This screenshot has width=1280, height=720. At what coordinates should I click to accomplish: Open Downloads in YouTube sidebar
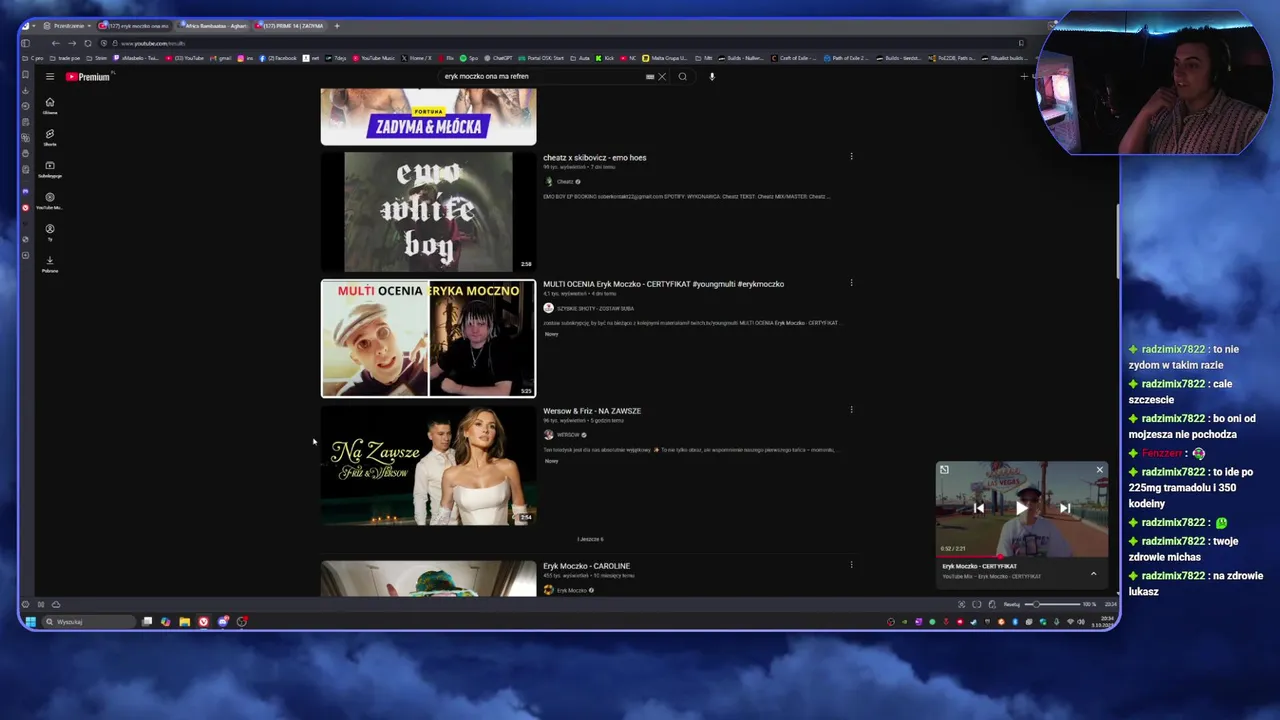[x=50, y=264]
